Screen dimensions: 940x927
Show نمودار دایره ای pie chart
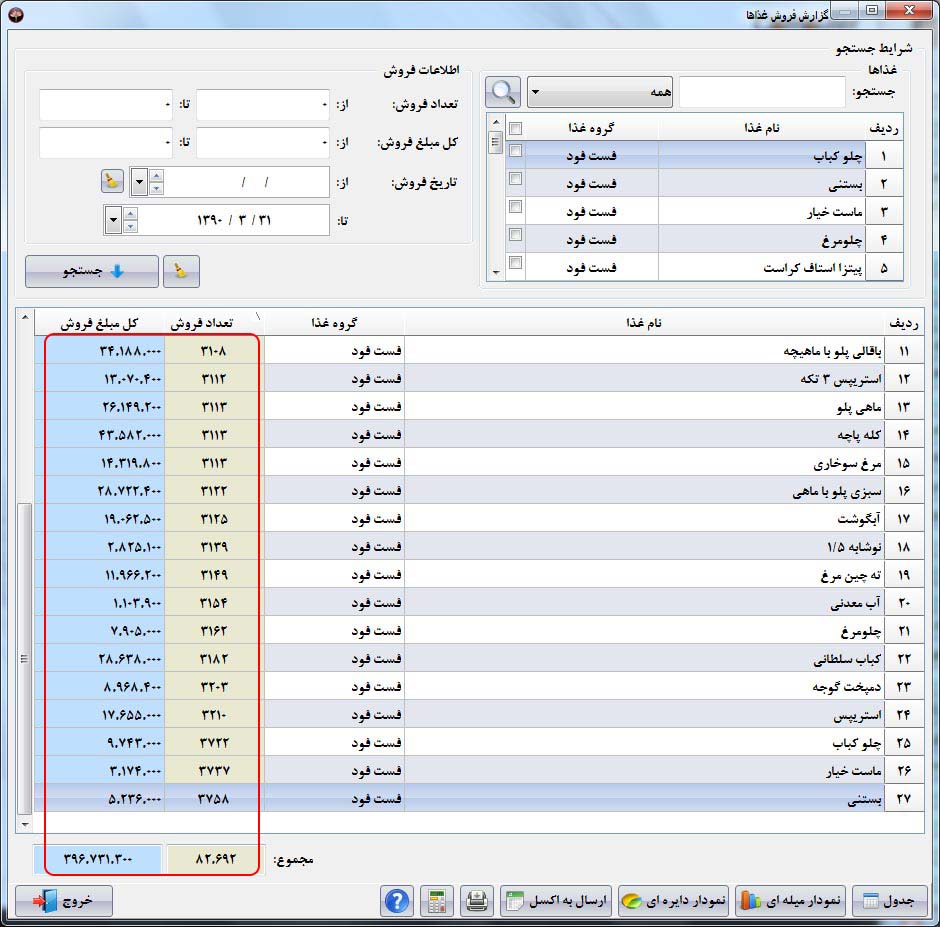click(x=673, y=901)
